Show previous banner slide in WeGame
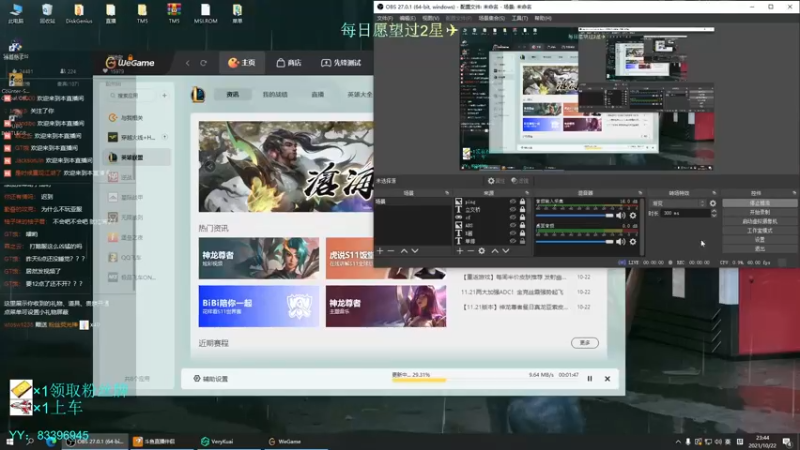This screenshot has height=450, width=800. point(210,166)
